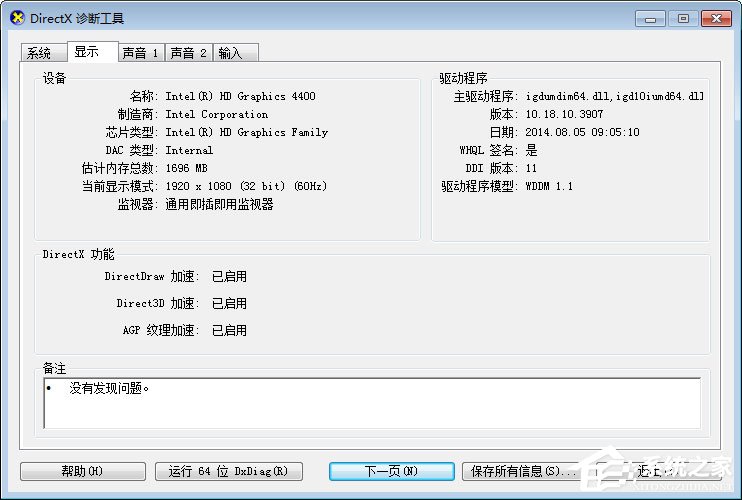
Task: Click the 当前显示模式: label
Action: pyautogui.click(x=120, y=186)
